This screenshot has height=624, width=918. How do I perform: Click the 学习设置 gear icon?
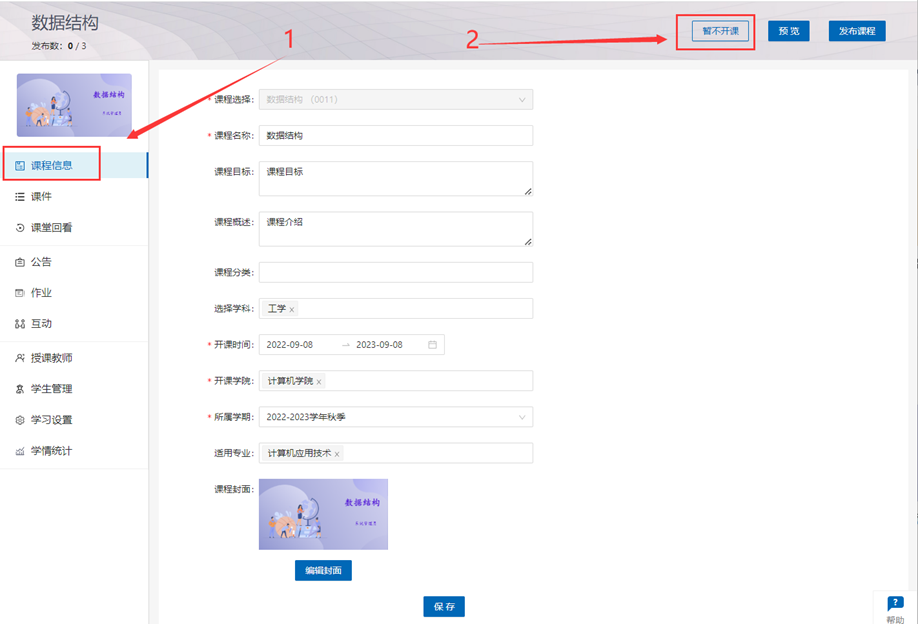[20, 420]
